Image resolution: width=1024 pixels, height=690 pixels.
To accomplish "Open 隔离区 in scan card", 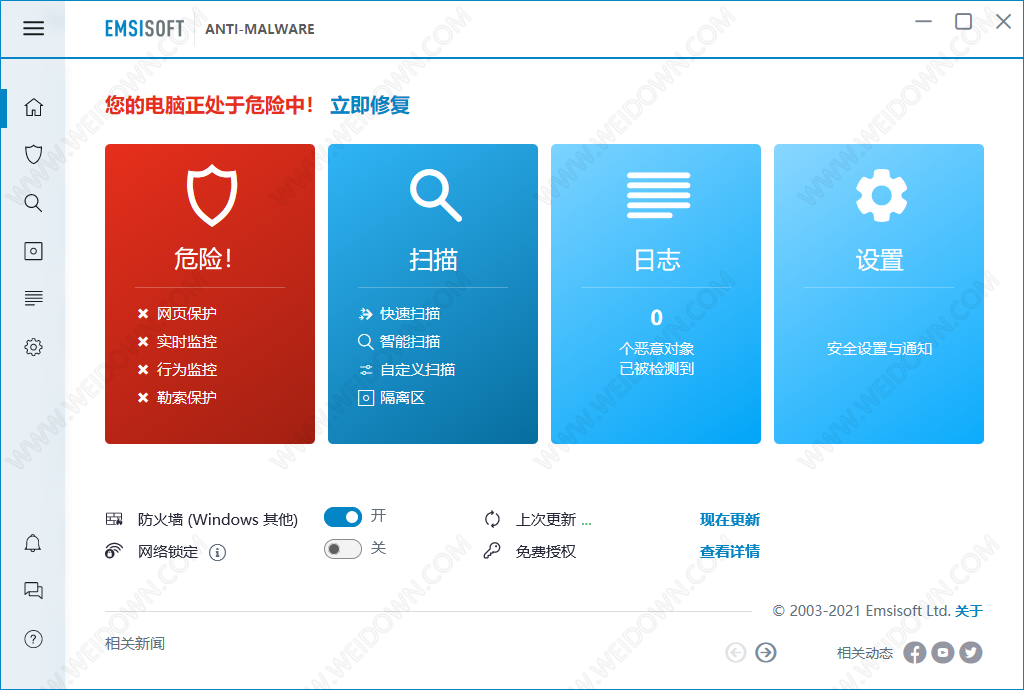I will coord(402,398).
